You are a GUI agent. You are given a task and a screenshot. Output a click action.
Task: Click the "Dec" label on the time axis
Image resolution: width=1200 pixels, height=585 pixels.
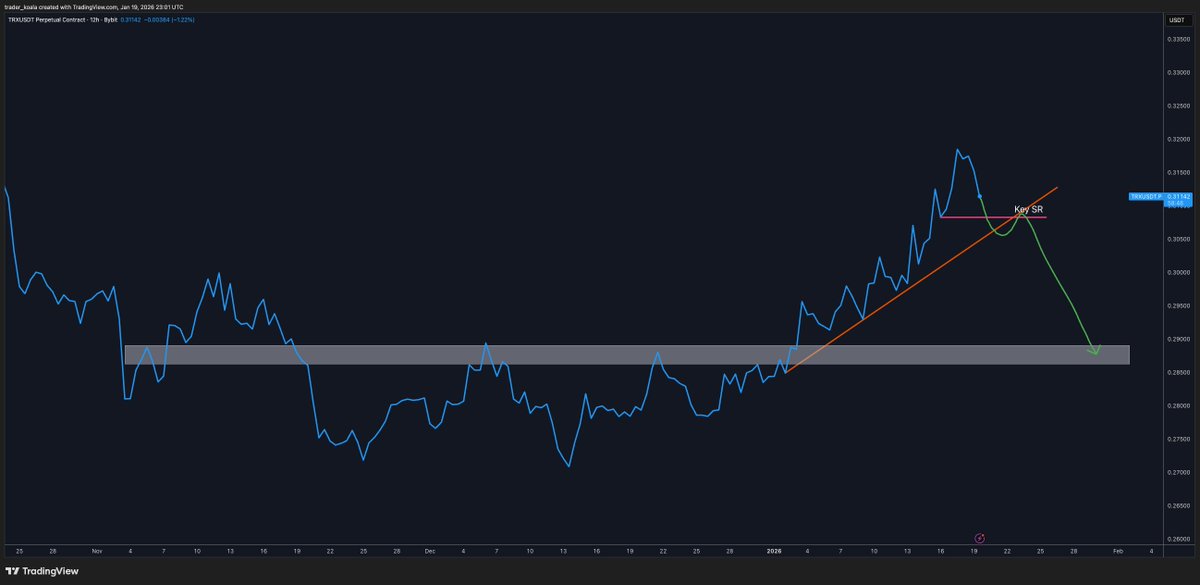429,550
